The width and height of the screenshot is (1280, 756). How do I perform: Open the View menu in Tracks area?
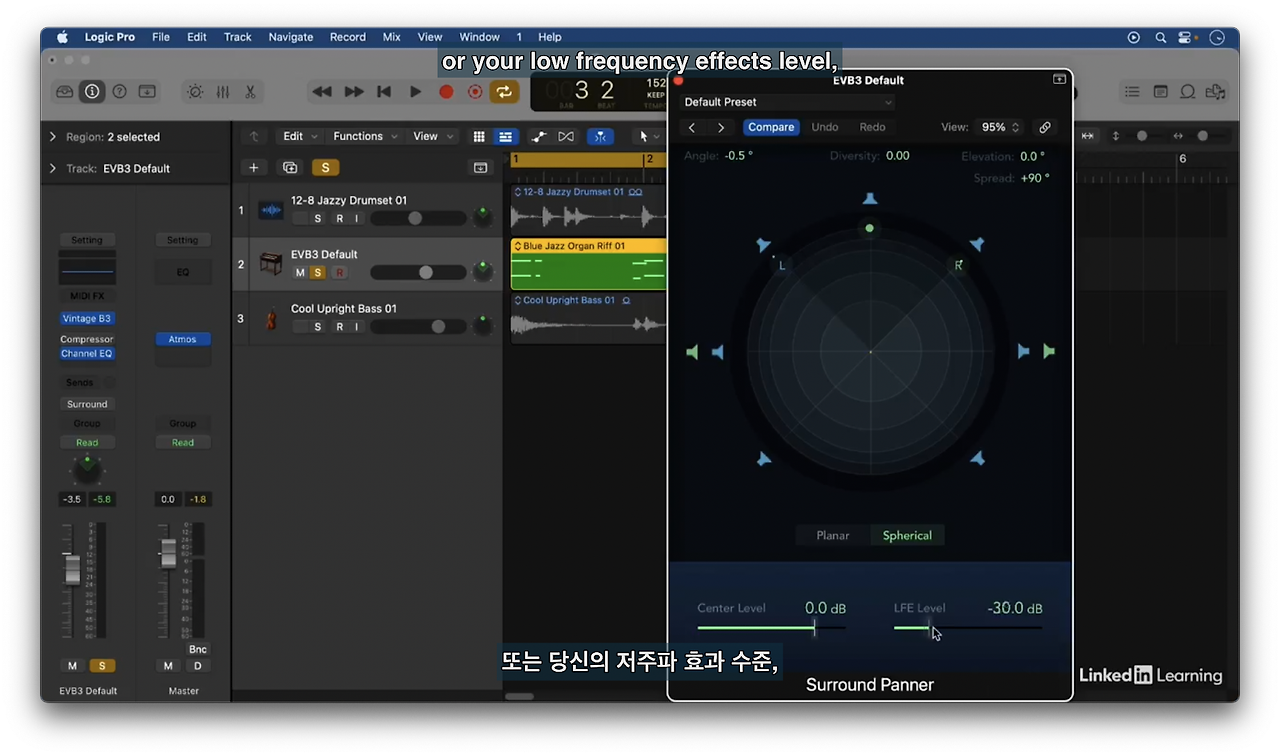click(x=433, y=137)
